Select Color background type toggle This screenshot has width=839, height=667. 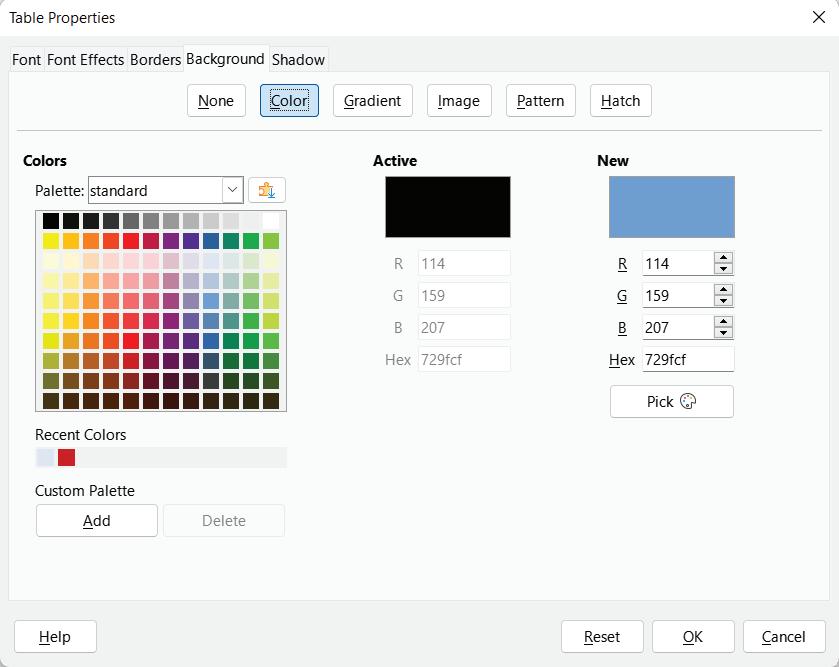(x=289, y=100)
